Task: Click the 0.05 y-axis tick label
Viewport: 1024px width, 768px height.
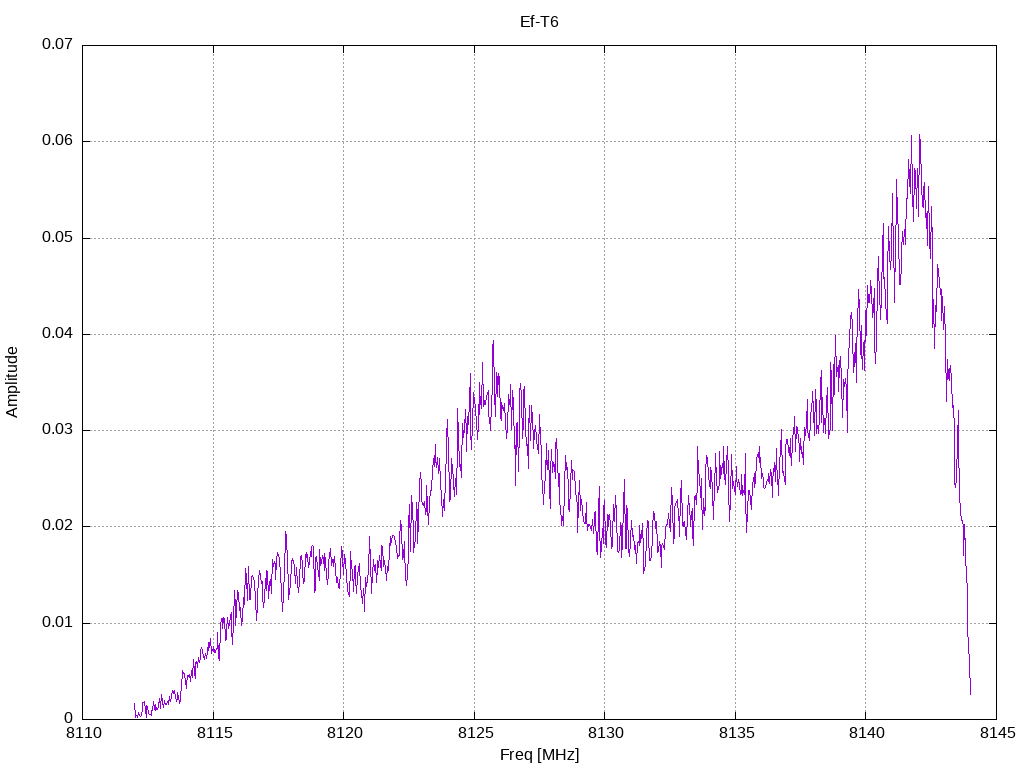Action: [x=57, y=238]
